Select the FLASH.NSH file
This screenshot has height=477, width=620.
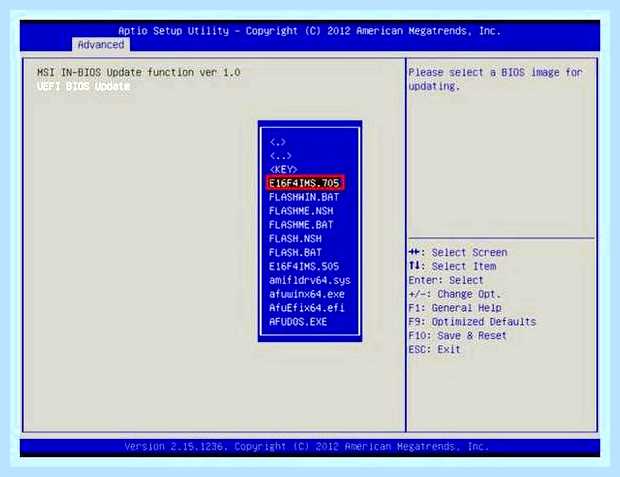[x=295, y=238]
